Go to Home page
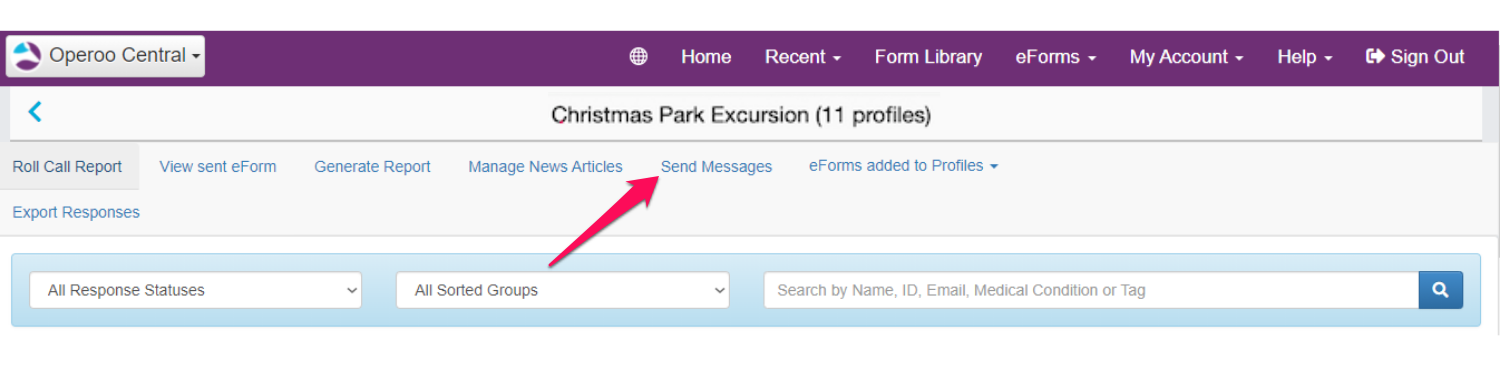1500x381 pixels. 706,57
